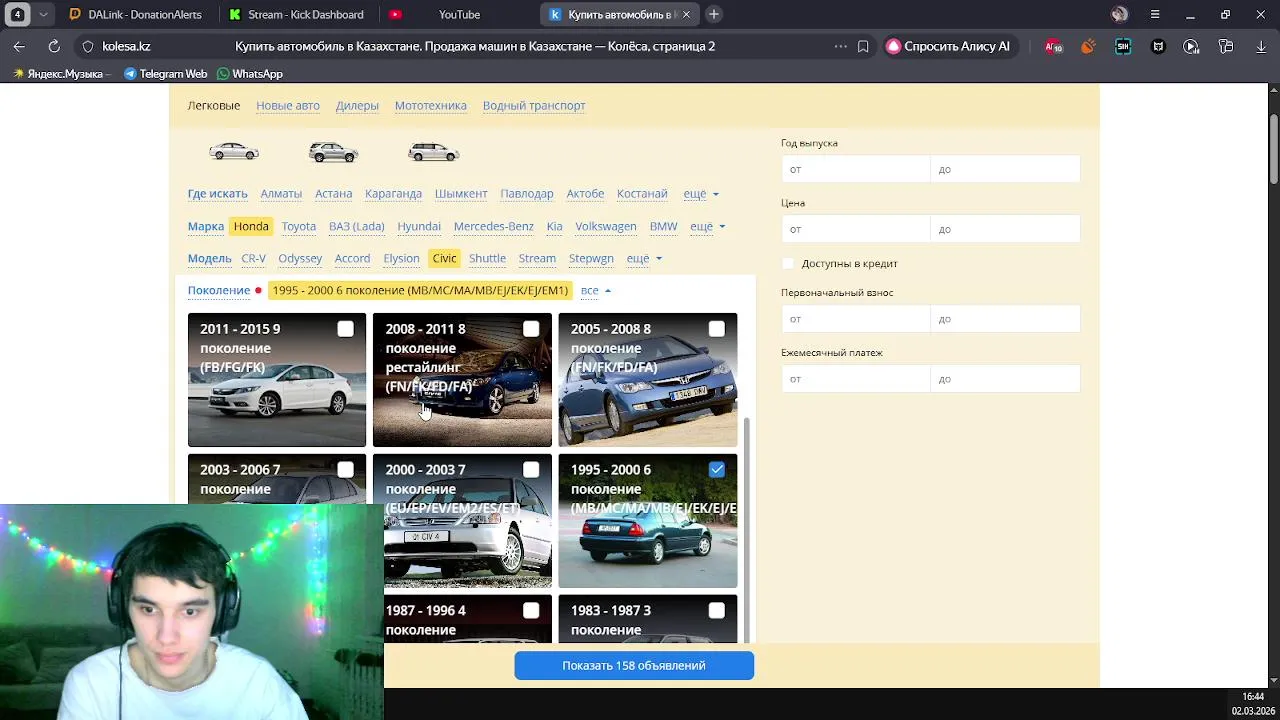This screenshot has width=1280, height=720.
Task: Uncheck the 1995 - 2000 6 поколение checkbox
Action: click(716, 470)
